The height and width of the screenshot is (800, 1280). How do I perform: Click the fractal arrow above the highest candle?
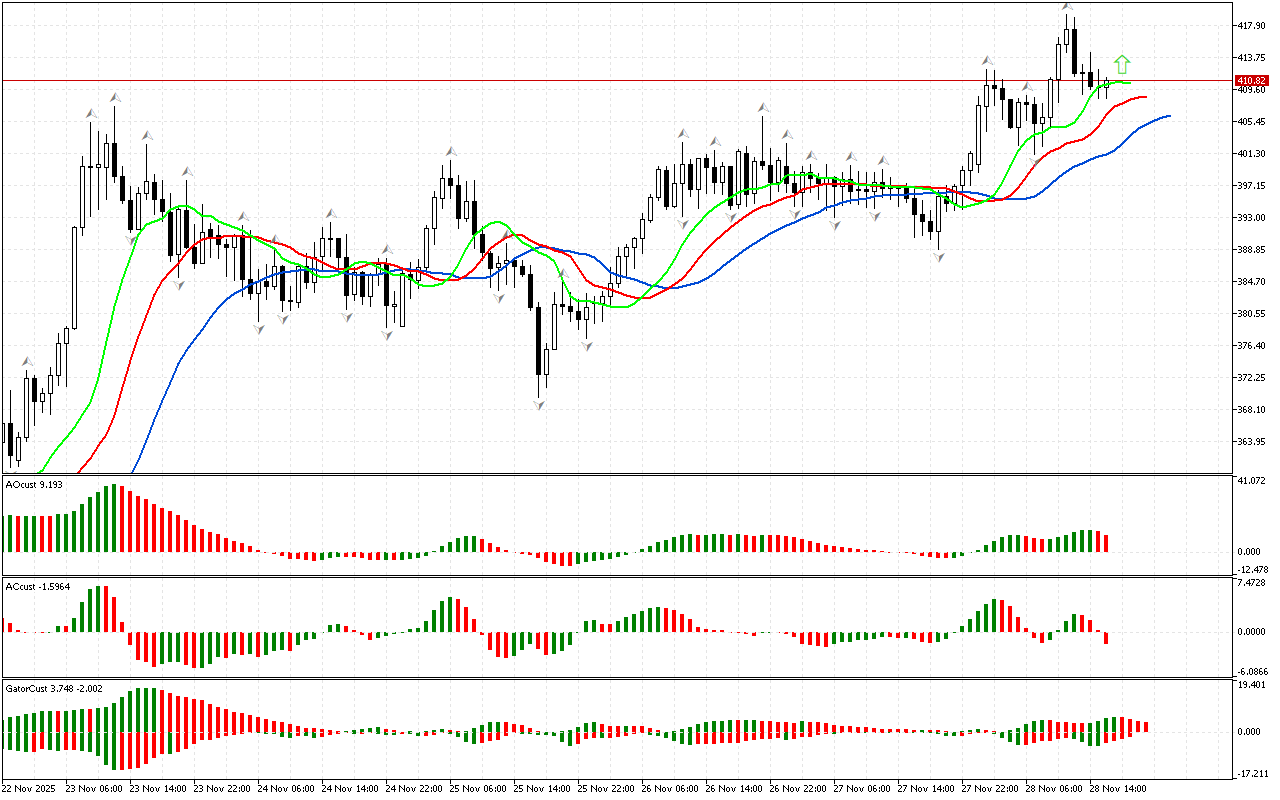click(x=1068, y=8)
